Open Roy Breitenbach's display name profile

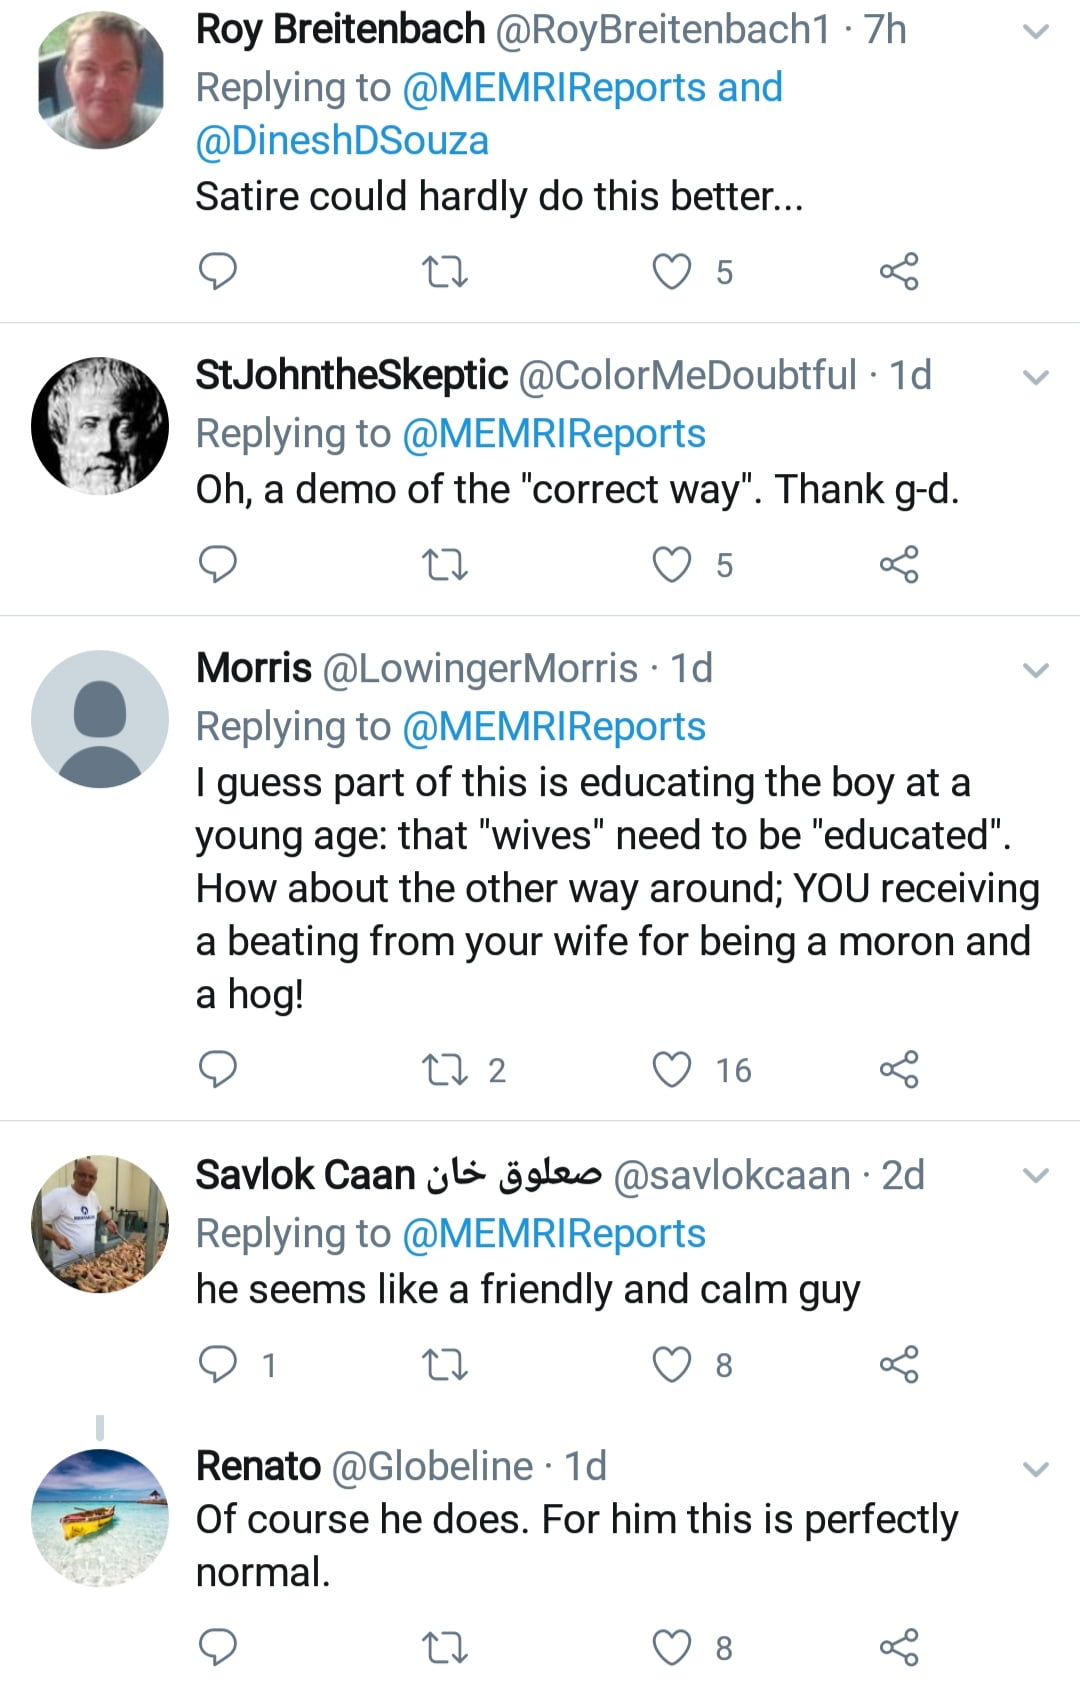(x=340, y=30)
